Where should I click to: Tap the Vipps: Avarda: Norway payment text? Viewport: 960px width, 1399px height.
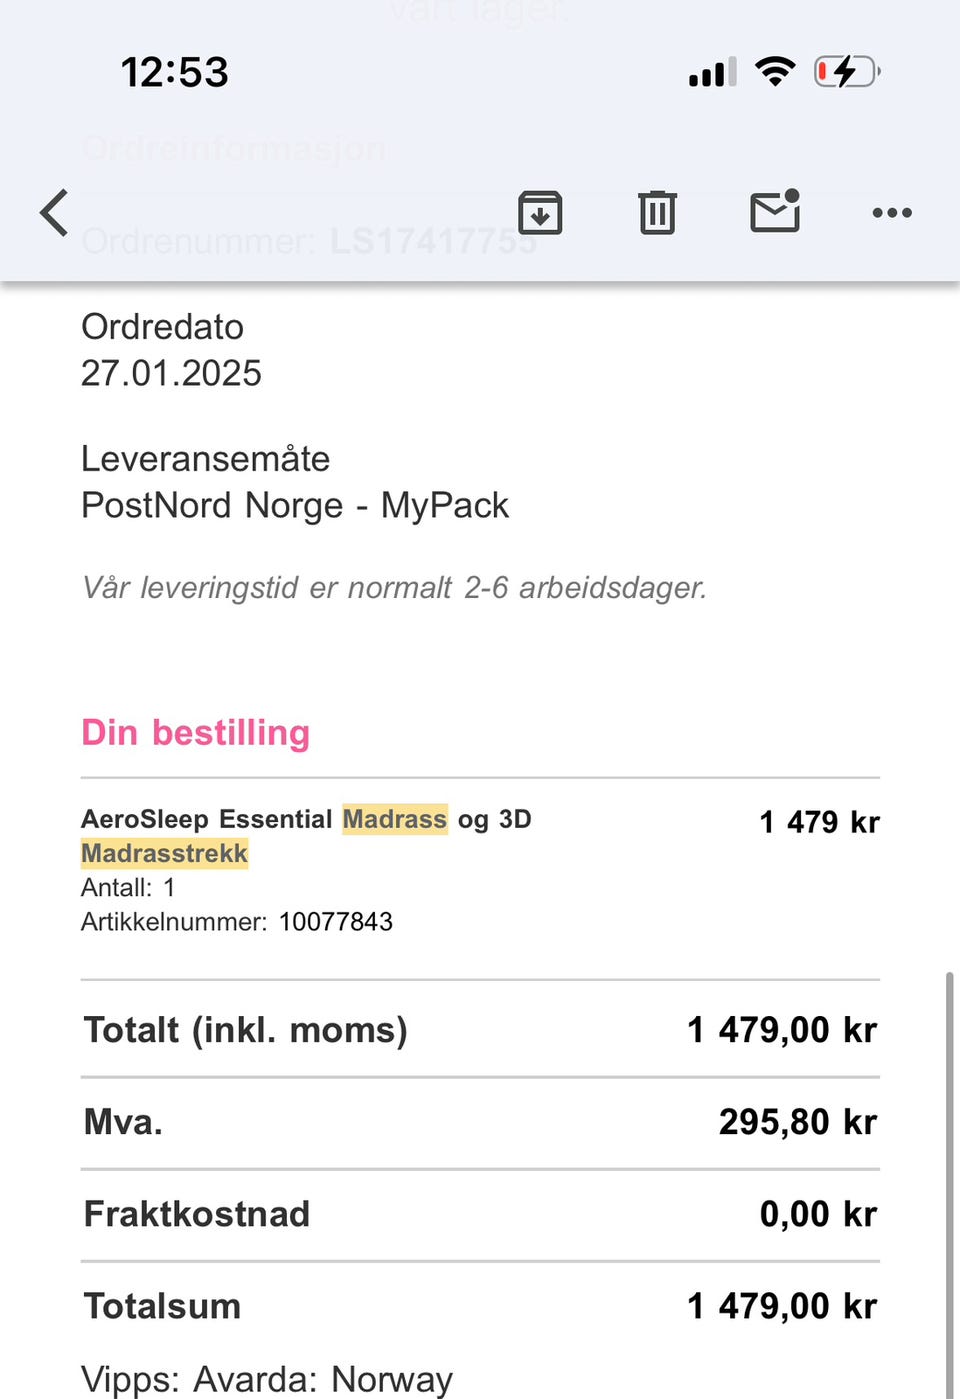click(x=267, y=1379)
